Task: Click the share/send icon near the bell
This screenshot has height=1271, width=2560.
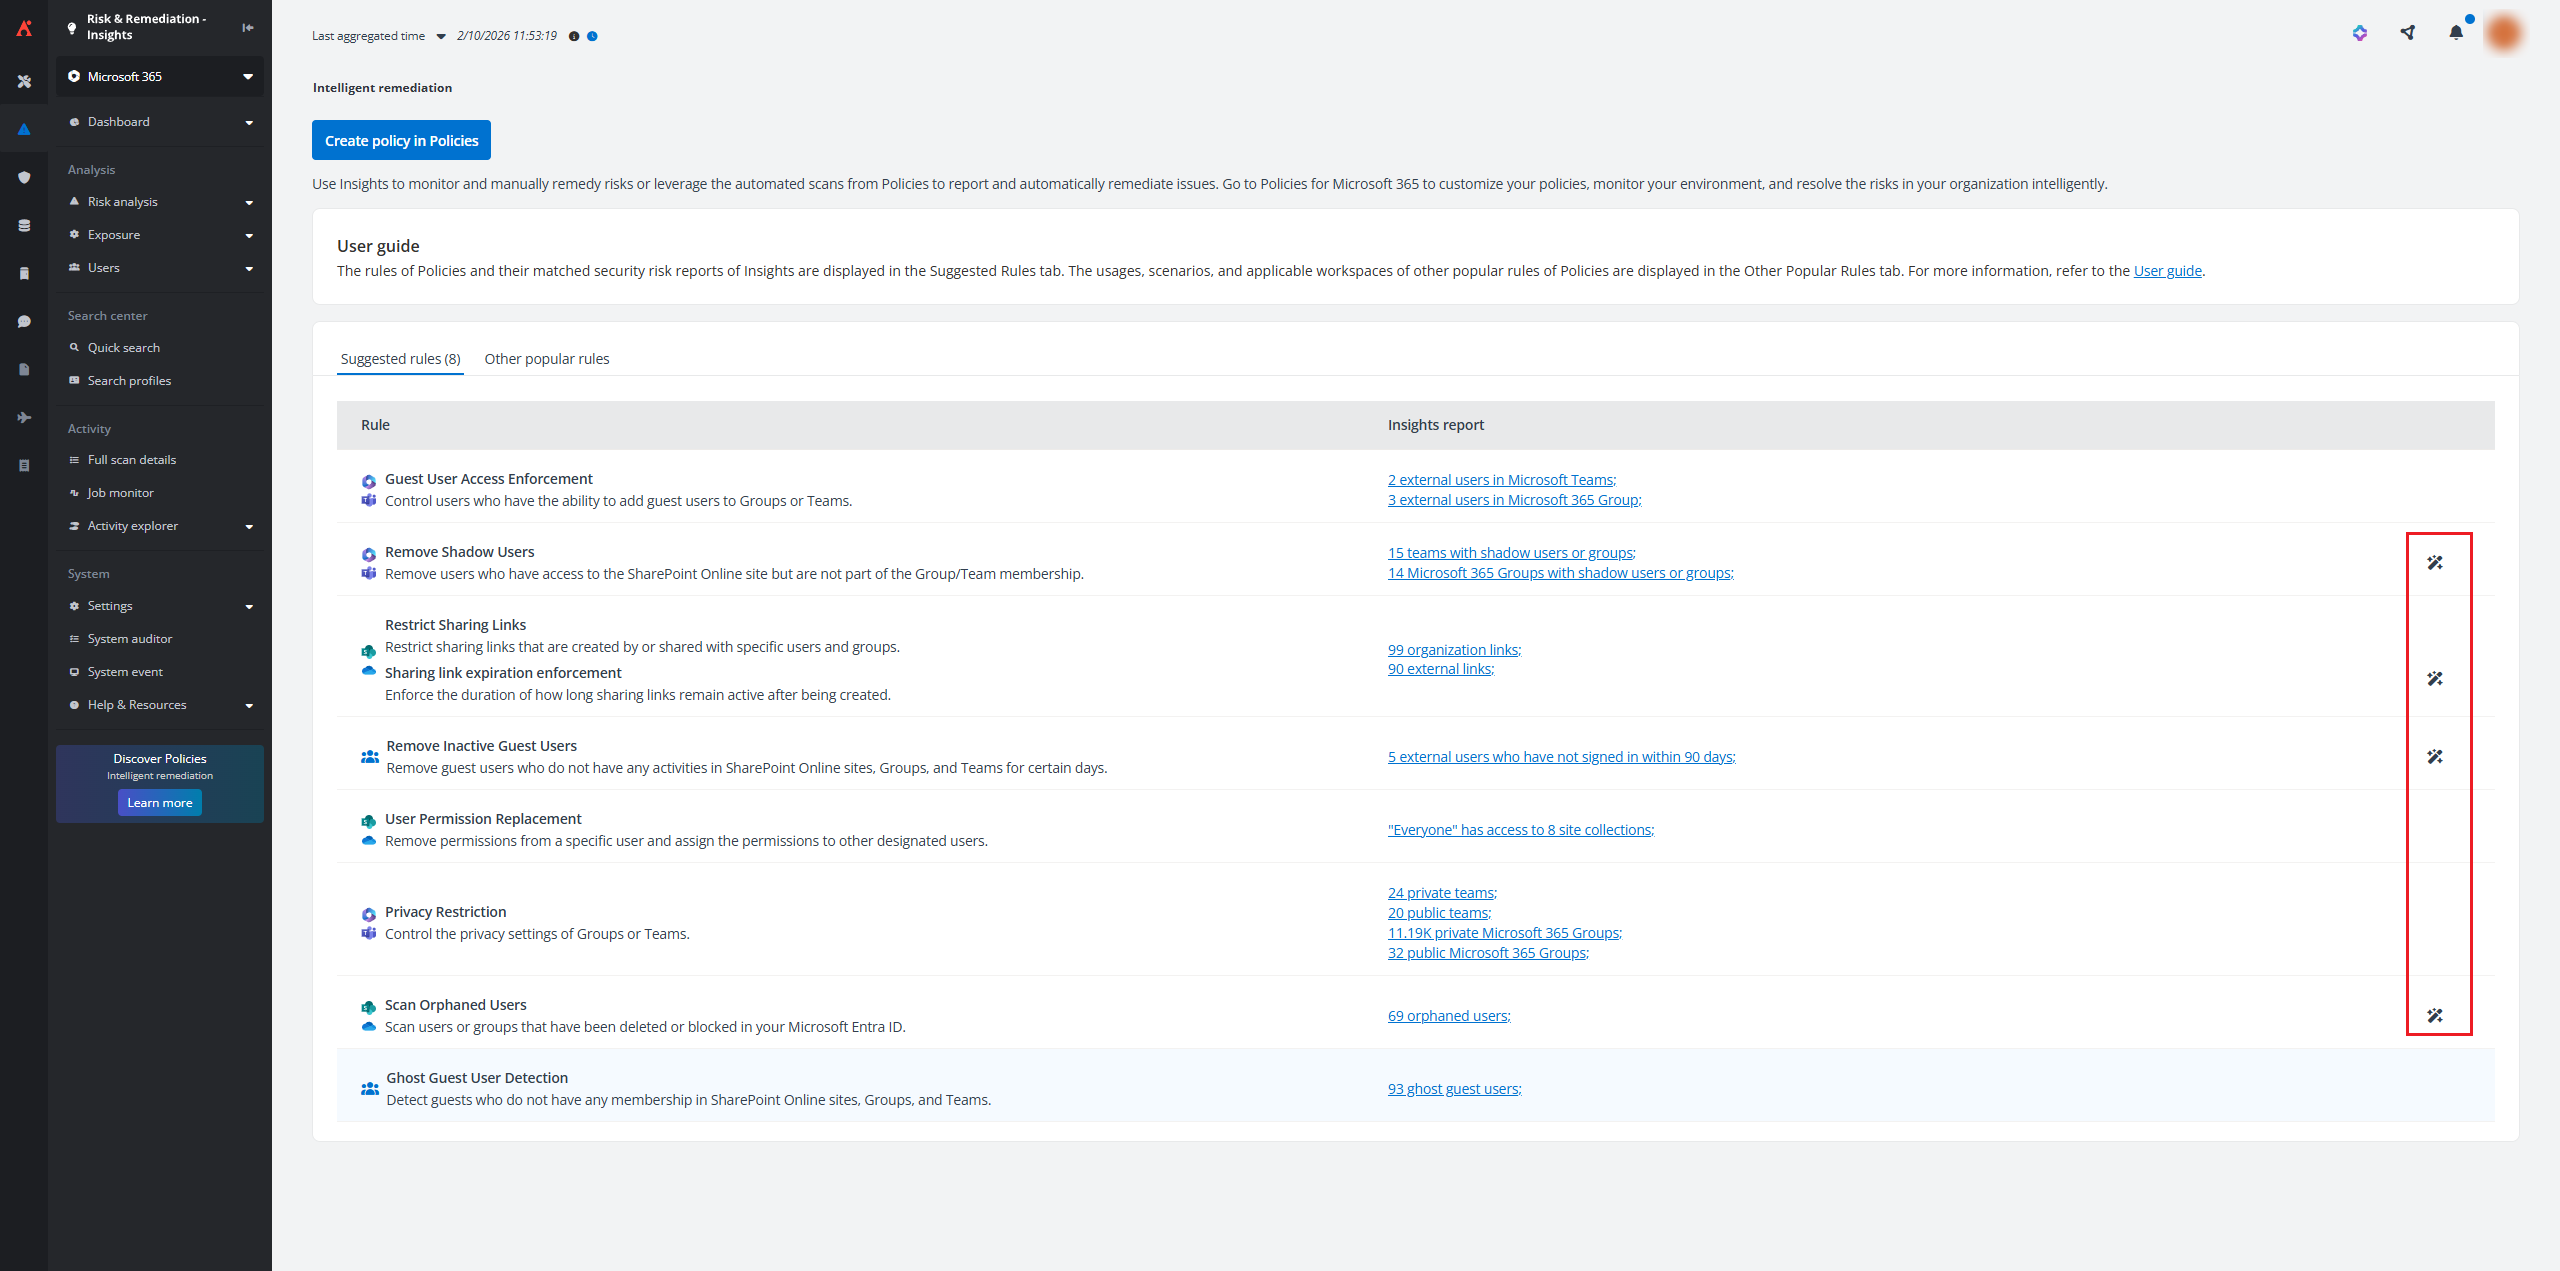Action: pos(2408,31)
